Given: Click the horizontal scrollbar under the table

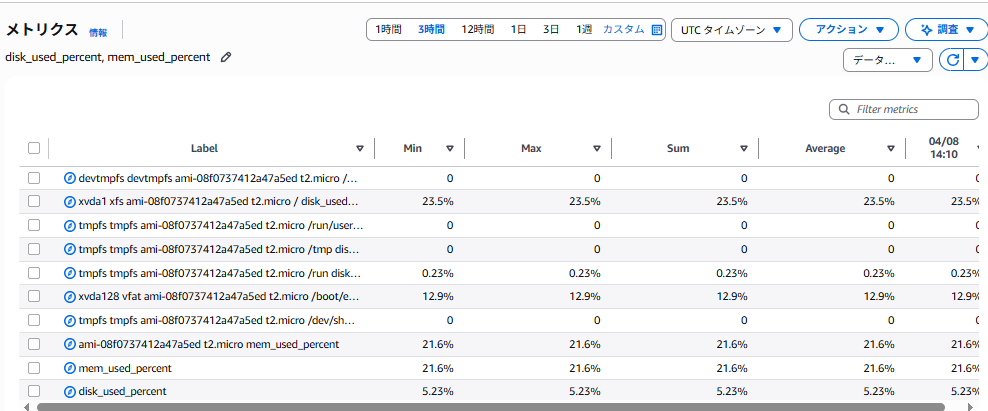Looking at the screenshot, I should [490, 407].
